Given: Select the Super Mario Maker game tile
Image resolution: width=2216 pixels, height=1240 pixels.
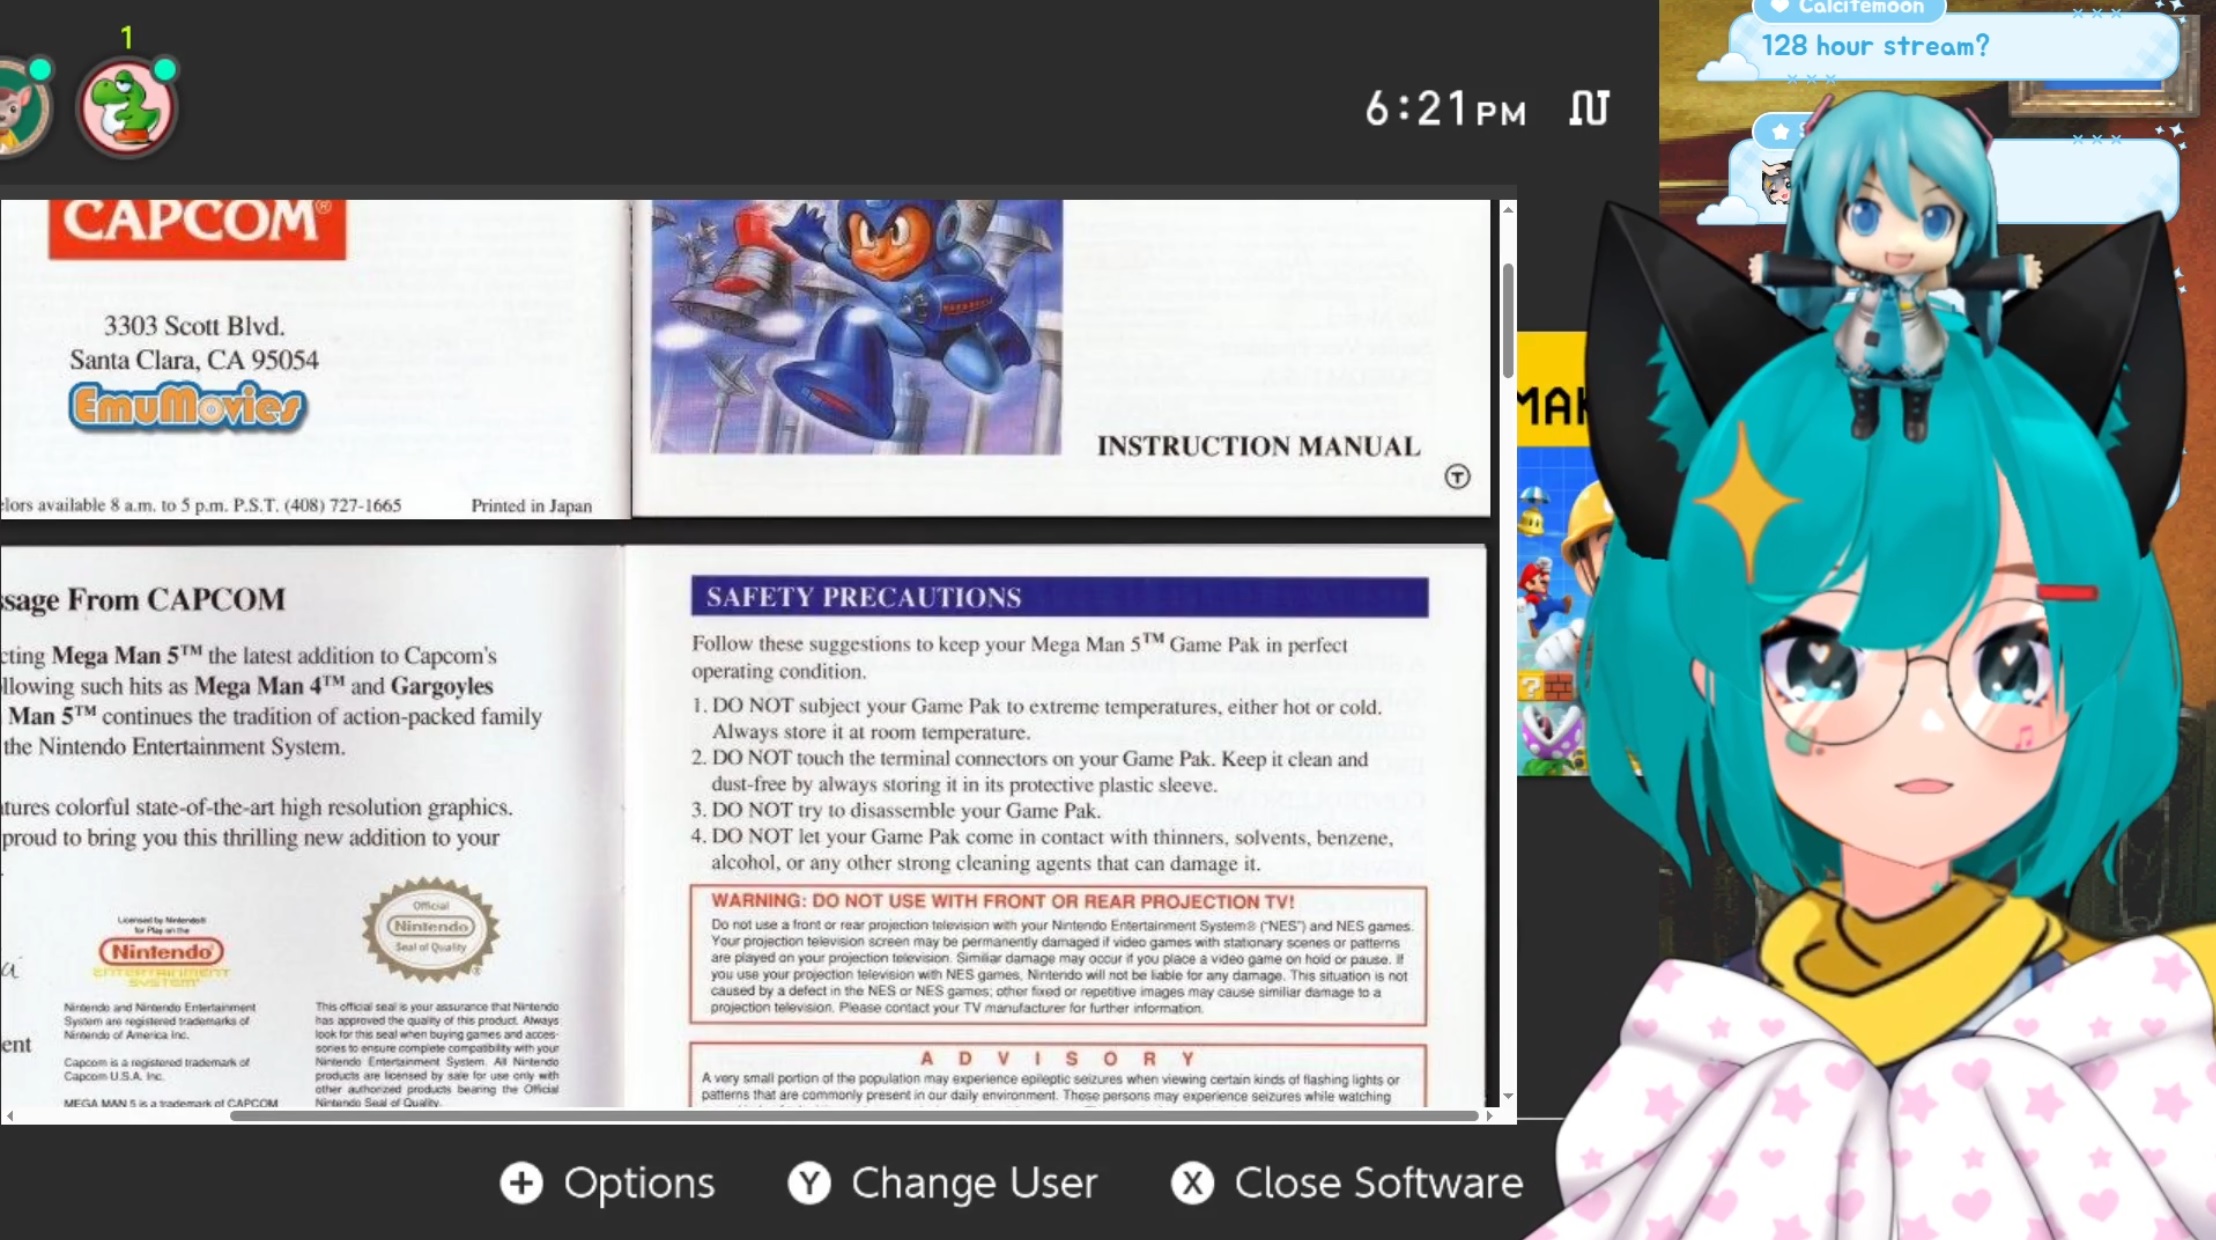Looking at the screenshot, I should (1550, 560).
